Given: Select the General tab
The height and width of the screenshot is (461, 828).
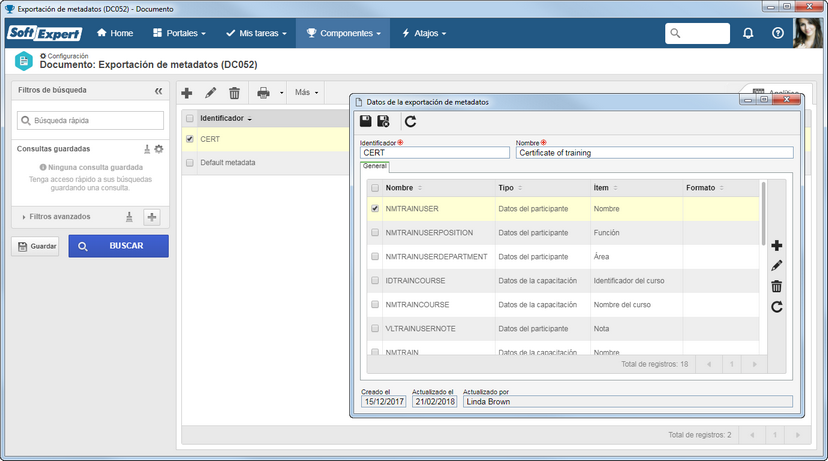Looking at the screenshot, I should click(375, 166).
